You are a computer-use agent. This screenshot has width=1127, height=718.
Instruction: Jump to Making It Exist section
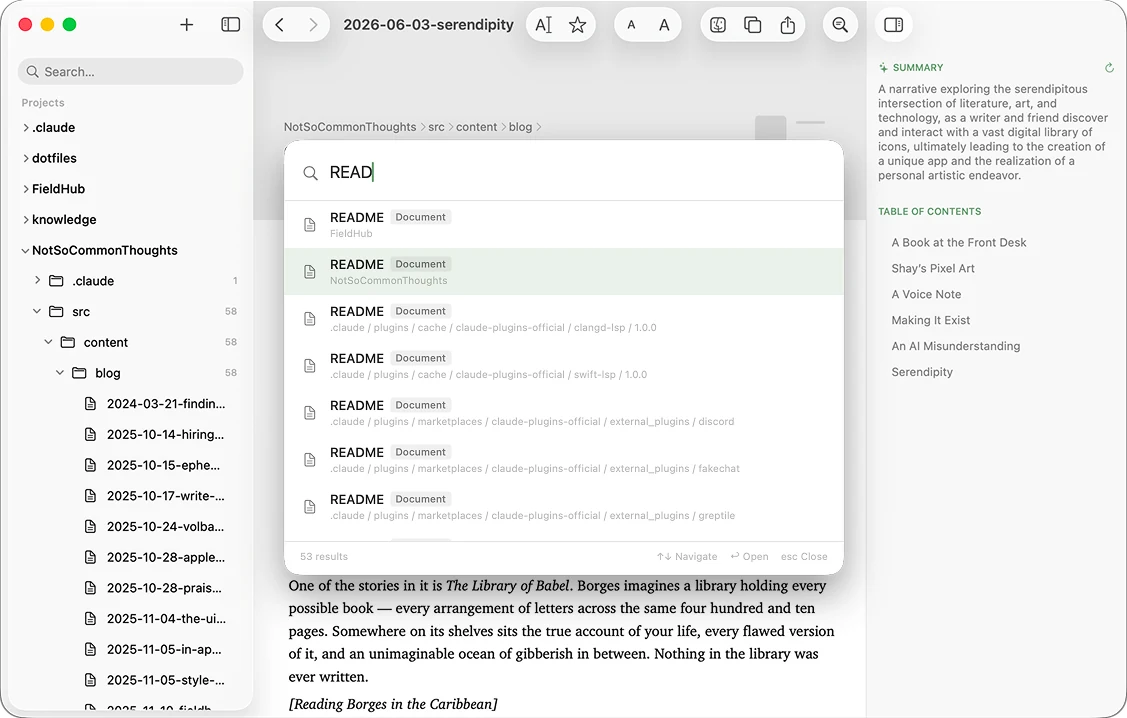[931, 321]
